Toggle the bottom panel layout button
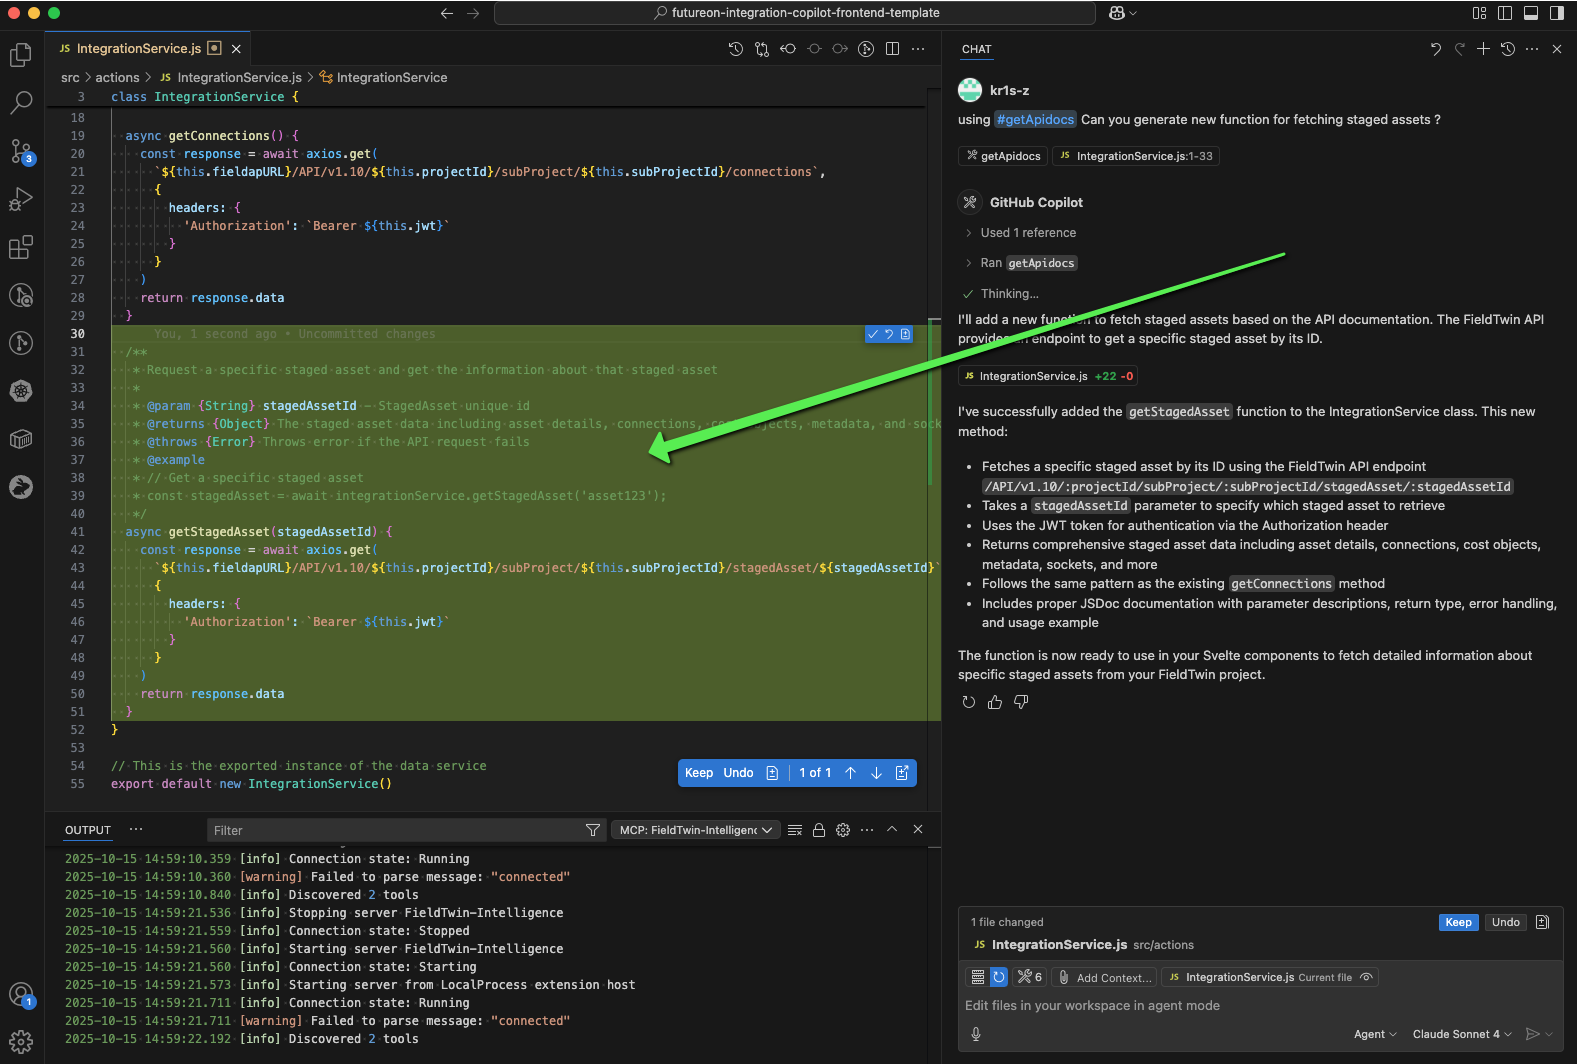The width and height of the screenshot is (1577, 1064). [1530, 13]
